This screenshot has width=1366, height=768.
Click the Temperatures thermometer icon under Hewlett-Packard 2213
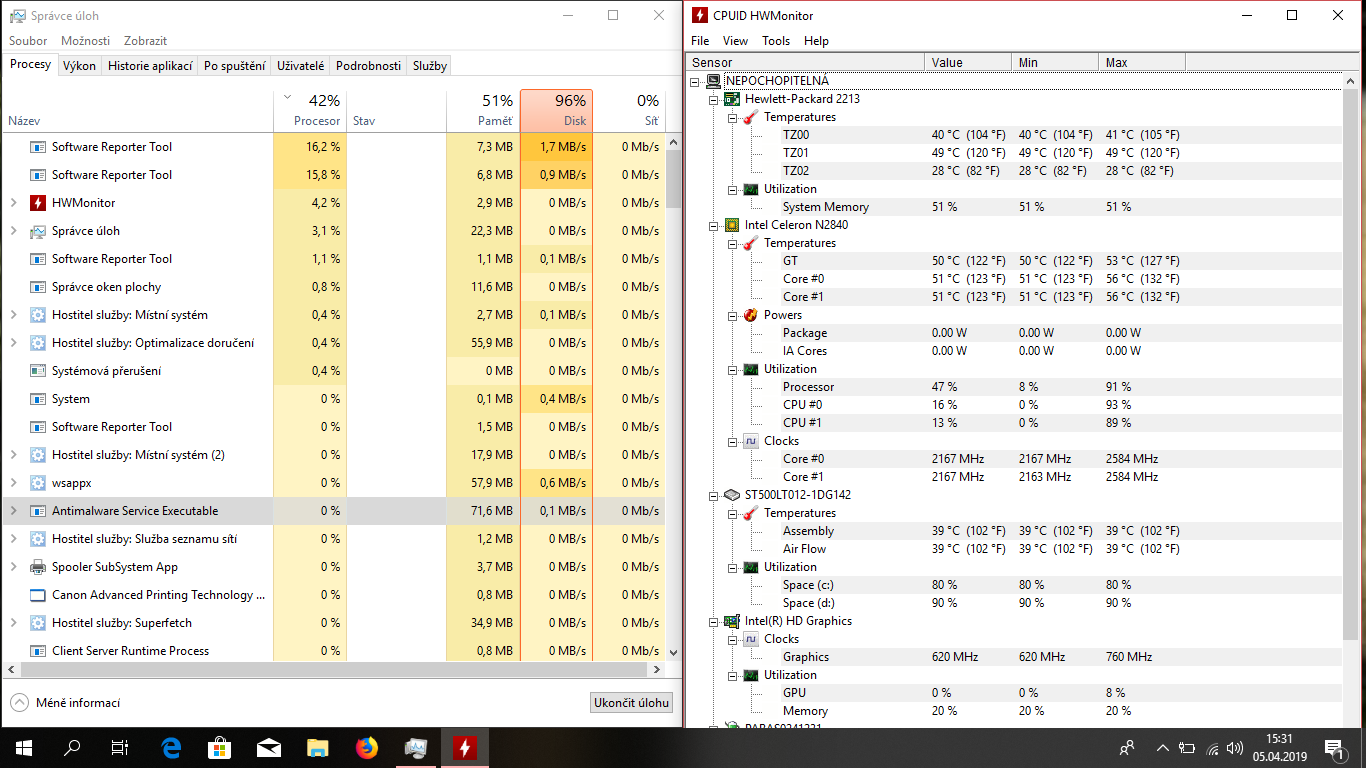click(750, 117)
